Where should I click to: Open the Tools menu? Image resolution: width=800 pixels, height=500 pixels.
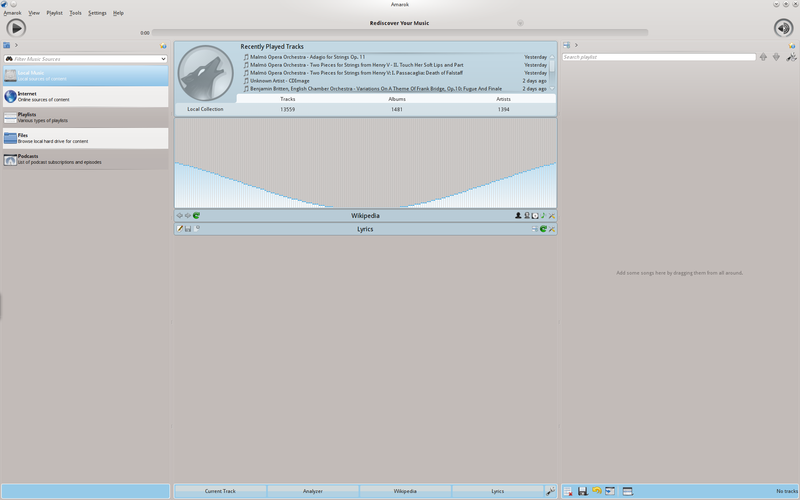(x=75, y=13)
